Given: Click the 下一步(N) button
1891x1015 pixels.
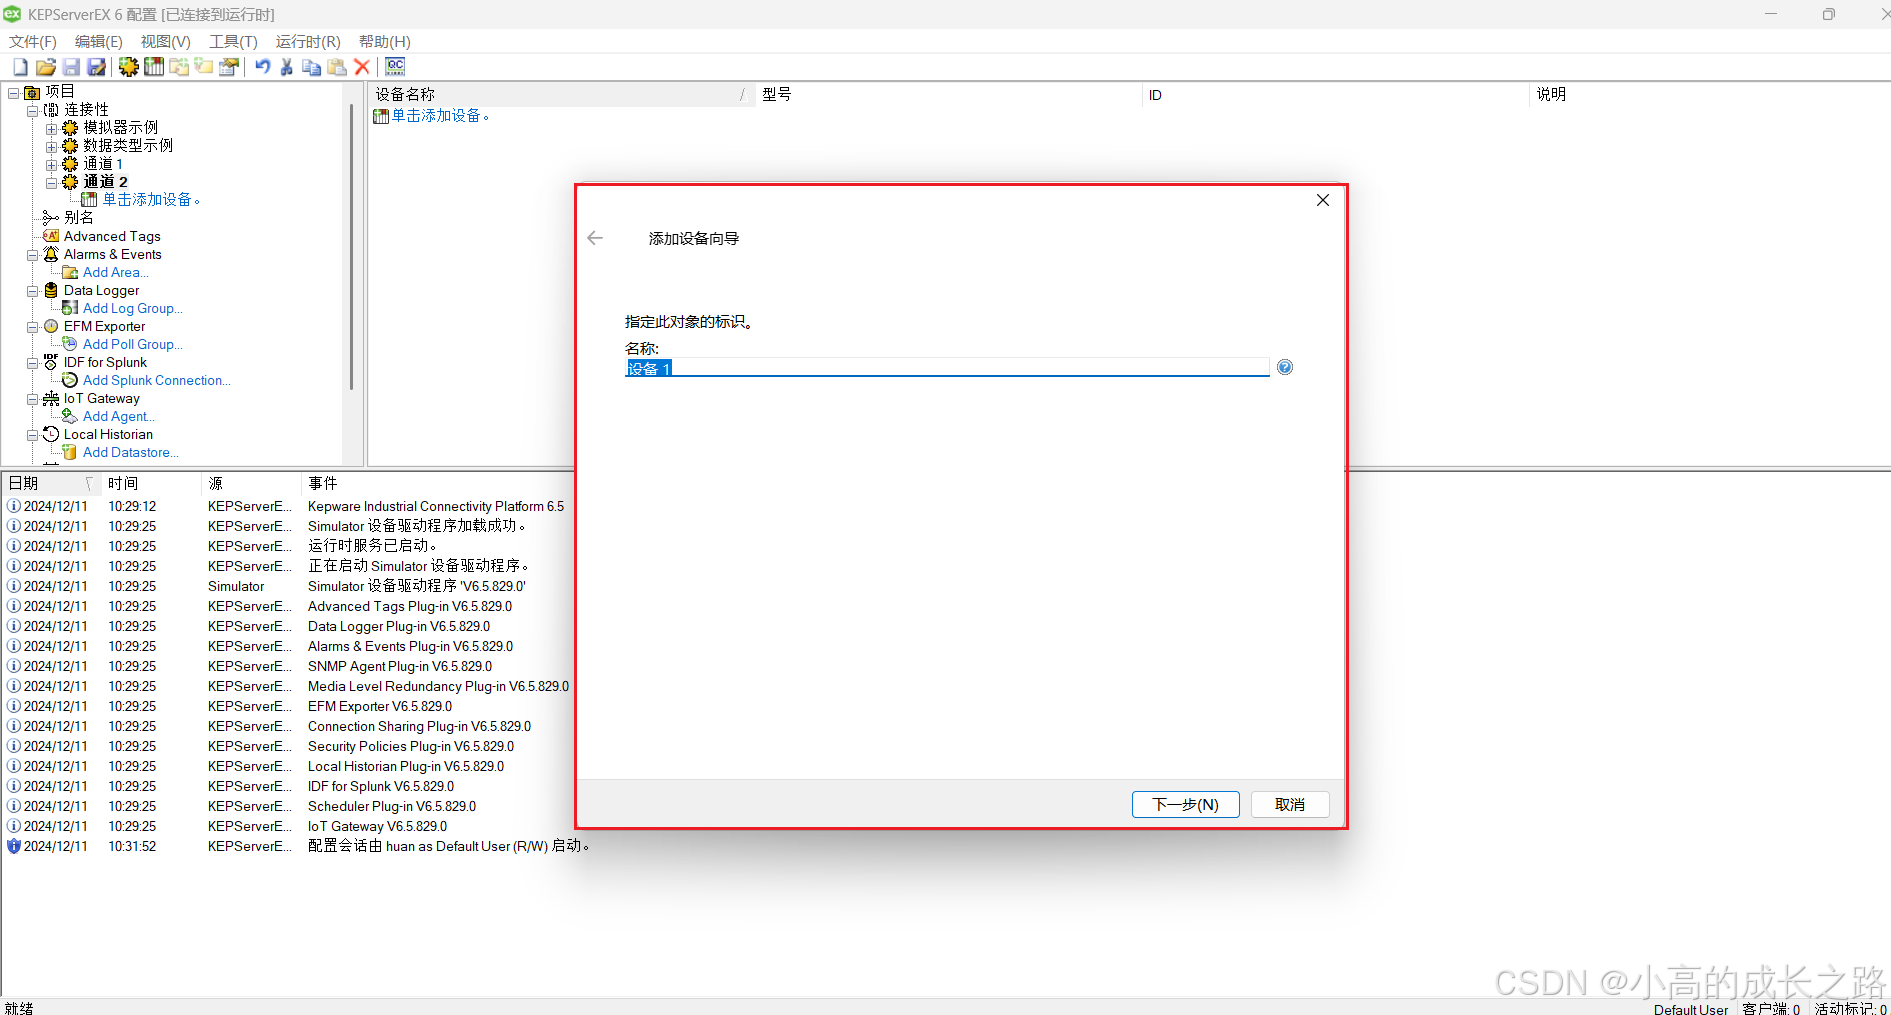Looking at the screenshot, I should pos(1186,805).
